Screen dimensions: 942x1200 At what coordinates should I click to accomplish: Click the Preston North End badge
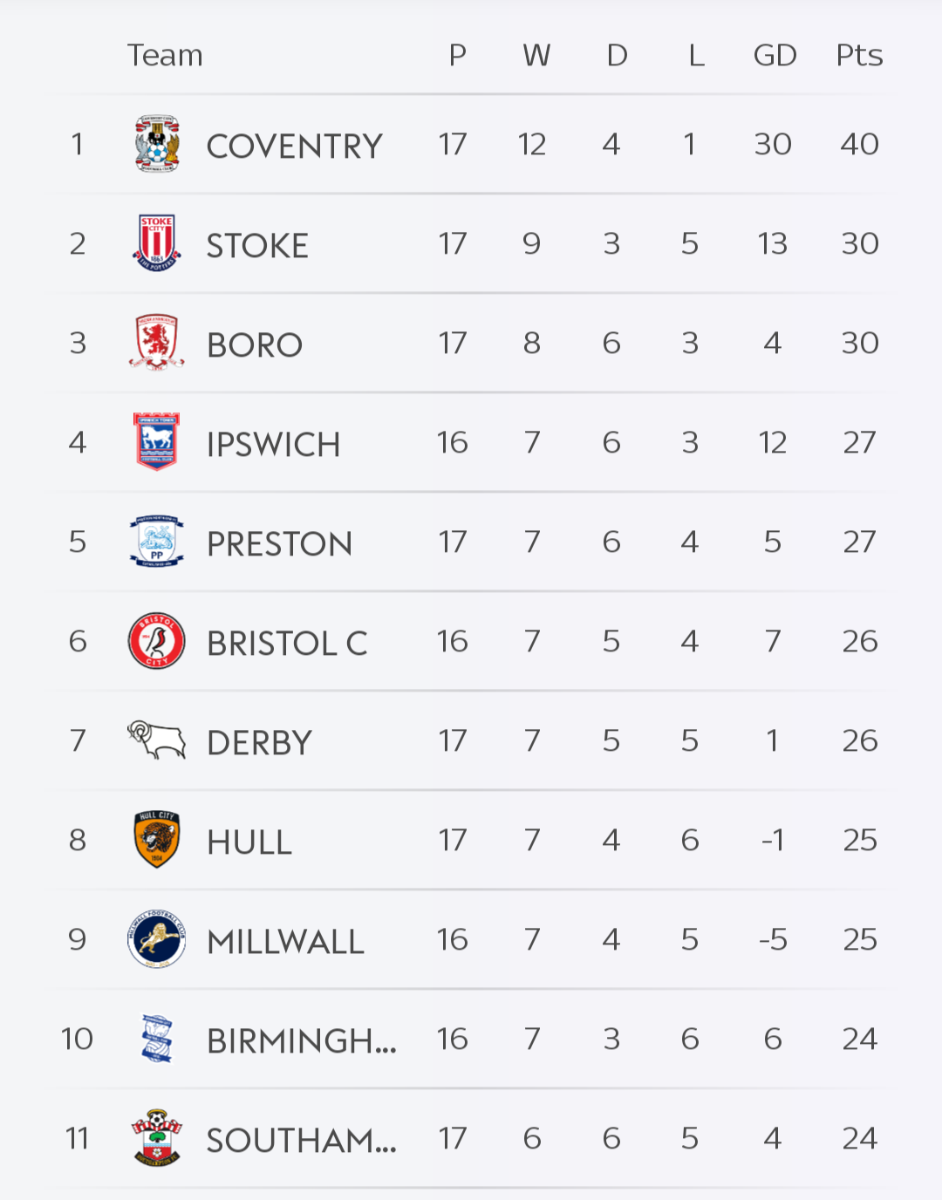click(157, 541)
